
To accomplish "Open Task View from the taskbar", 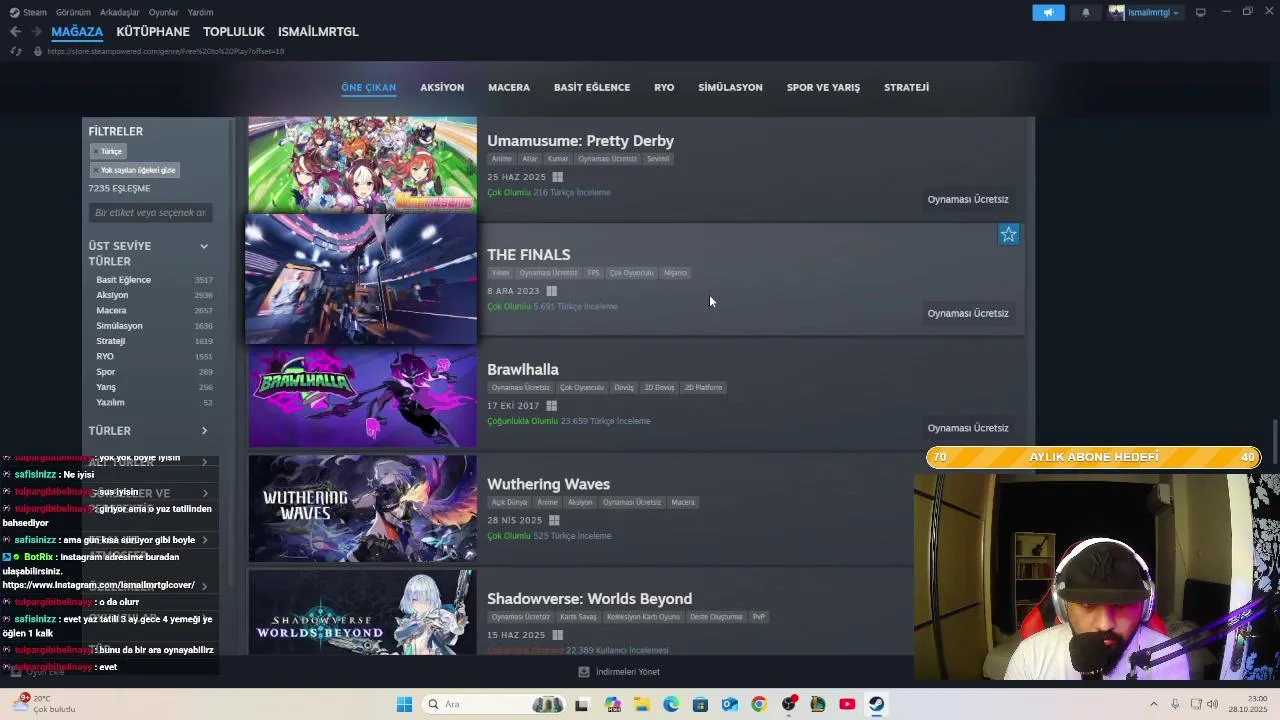I will pos(582,704).
